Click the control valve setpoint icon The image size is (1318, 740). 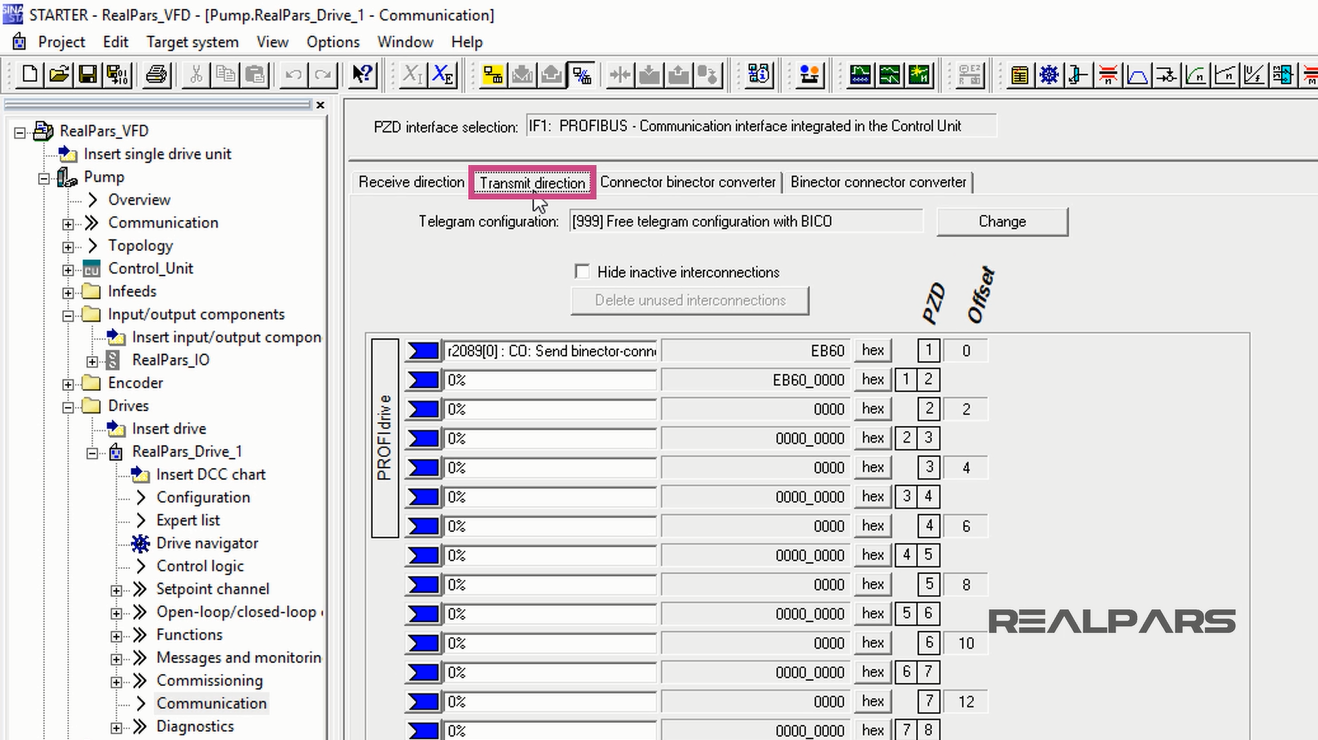click(x=1078, y=75)
